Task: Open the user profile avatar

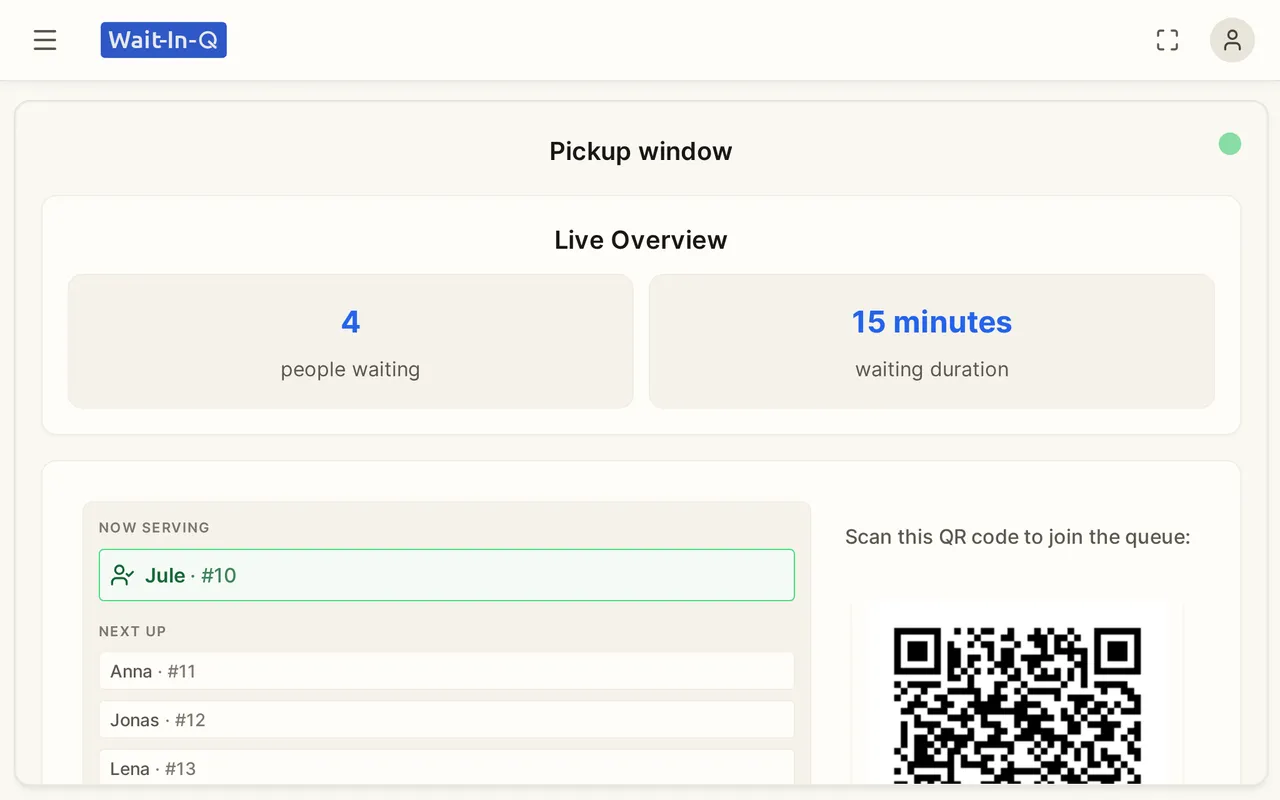Action: point(1232,40)
